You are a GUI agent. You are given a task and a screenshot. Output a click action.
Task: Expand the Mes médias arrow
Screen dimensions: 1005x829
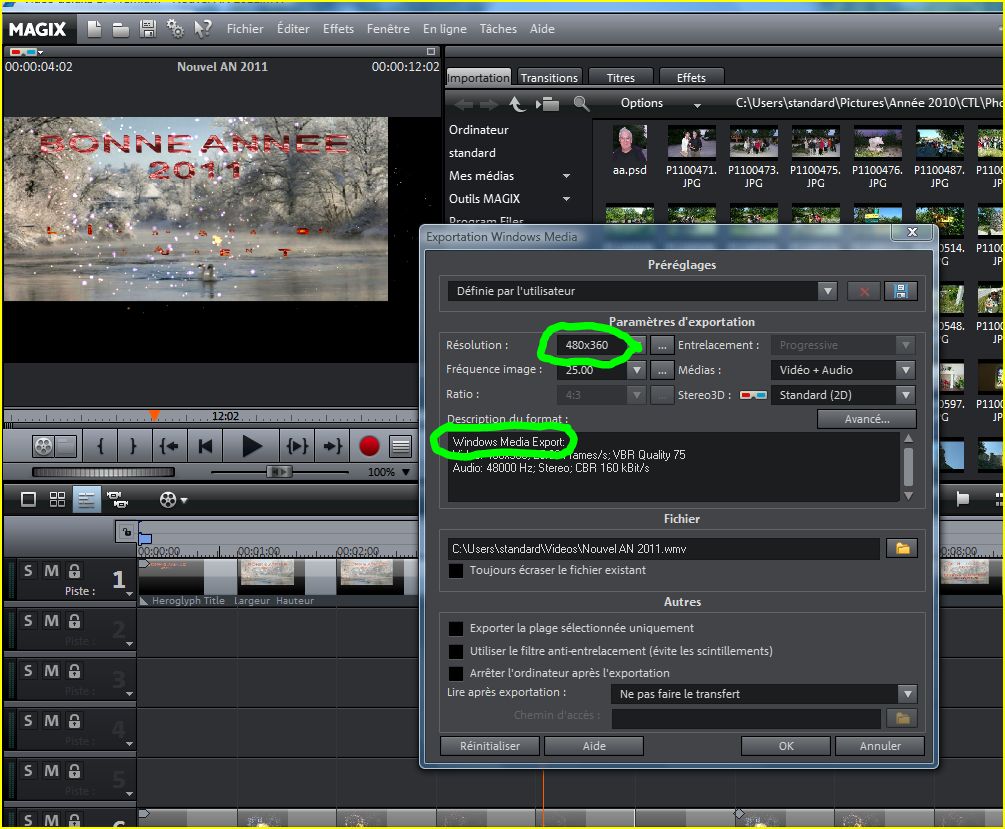[x=567, y=176]
